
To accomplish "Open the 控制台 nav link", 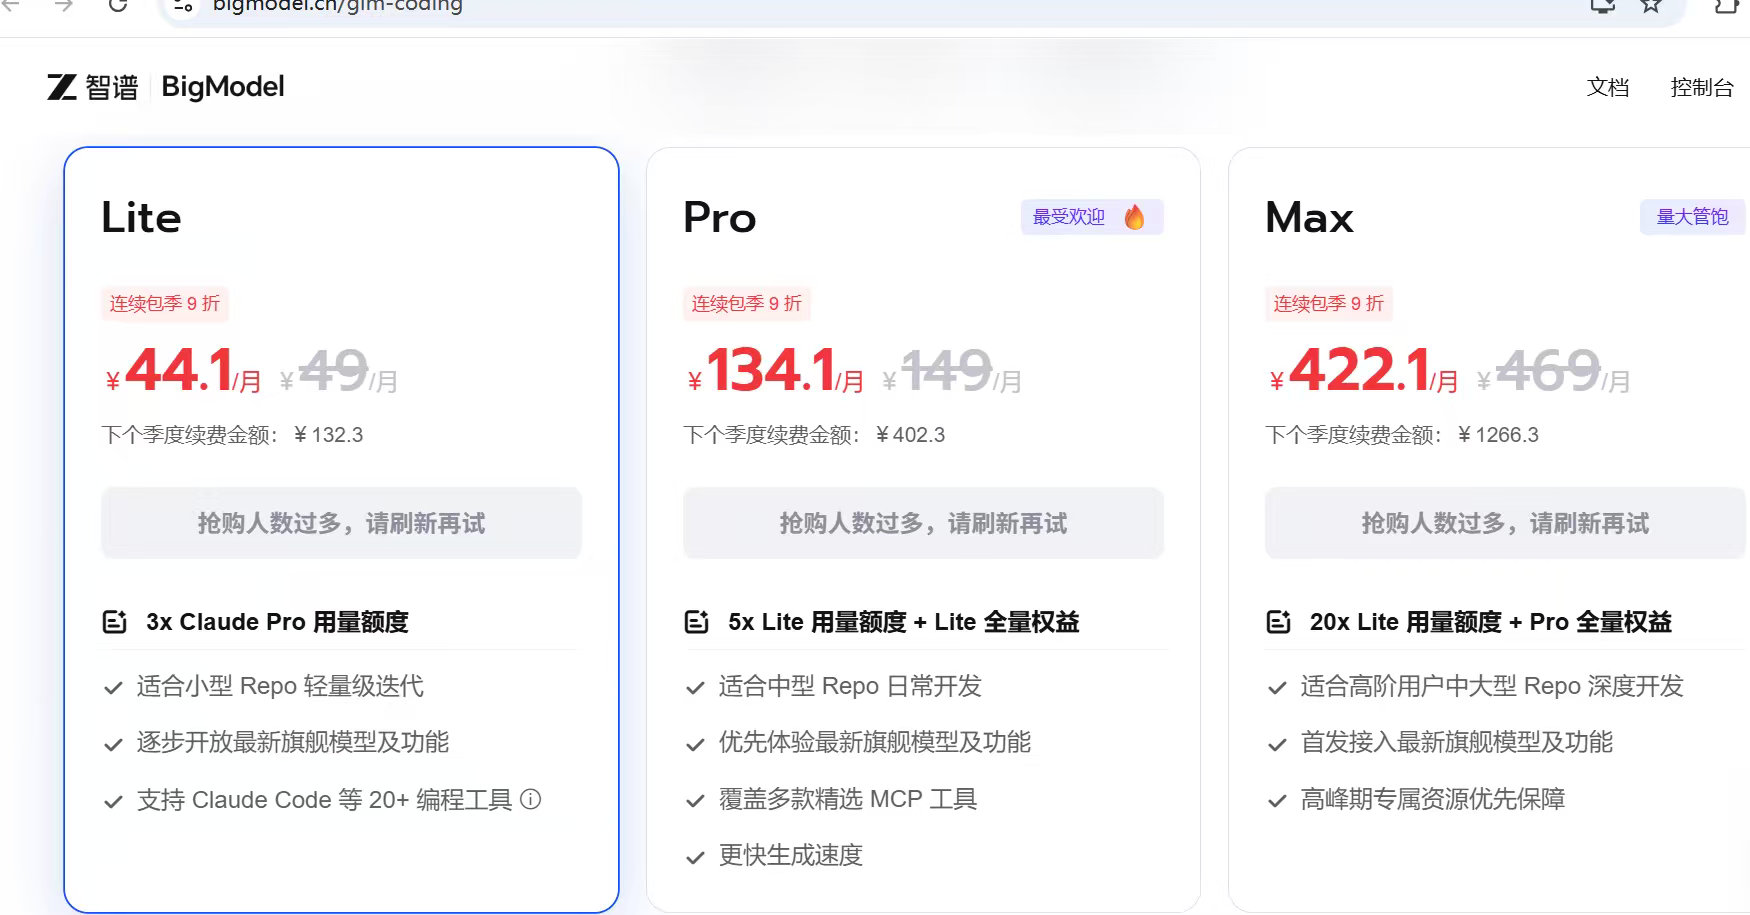I will pos(1701,87).
